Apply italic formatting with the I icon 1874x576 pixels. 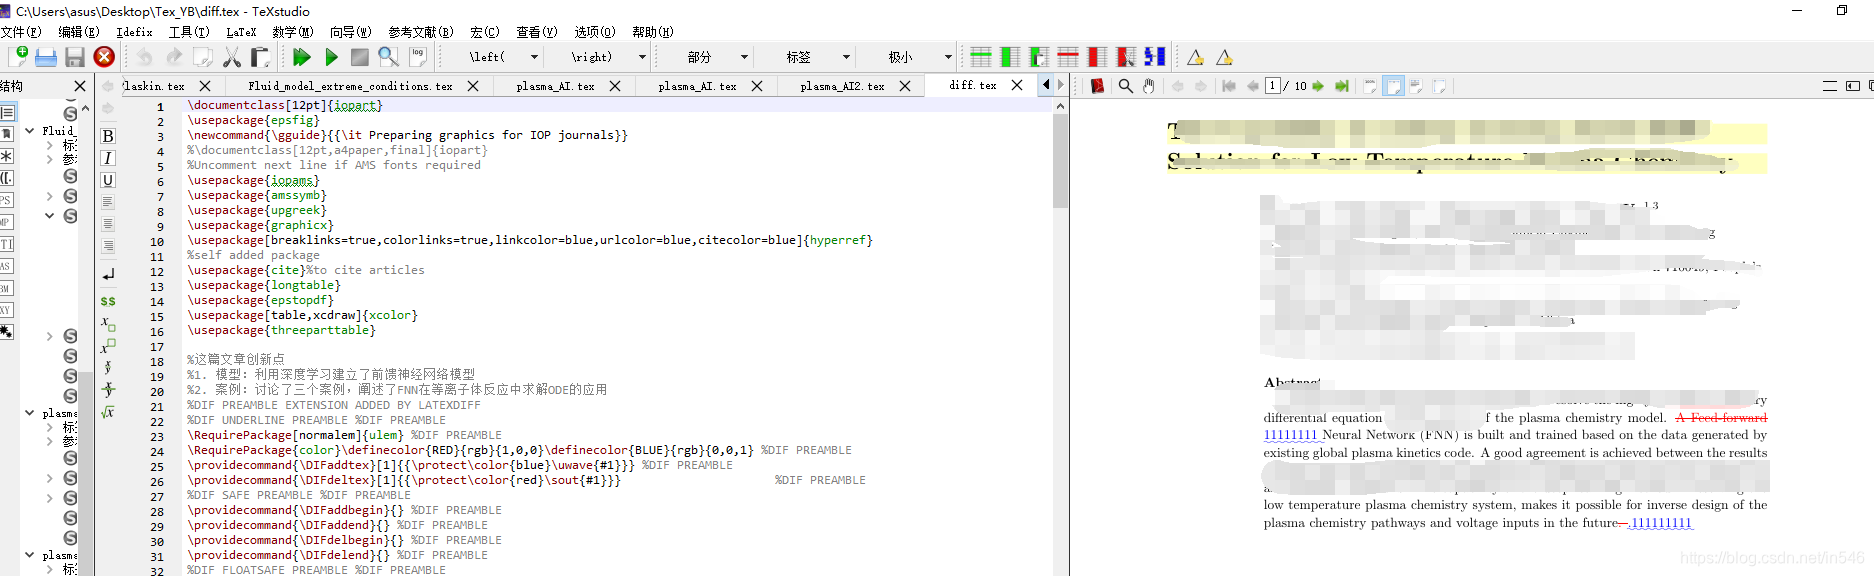108,158
